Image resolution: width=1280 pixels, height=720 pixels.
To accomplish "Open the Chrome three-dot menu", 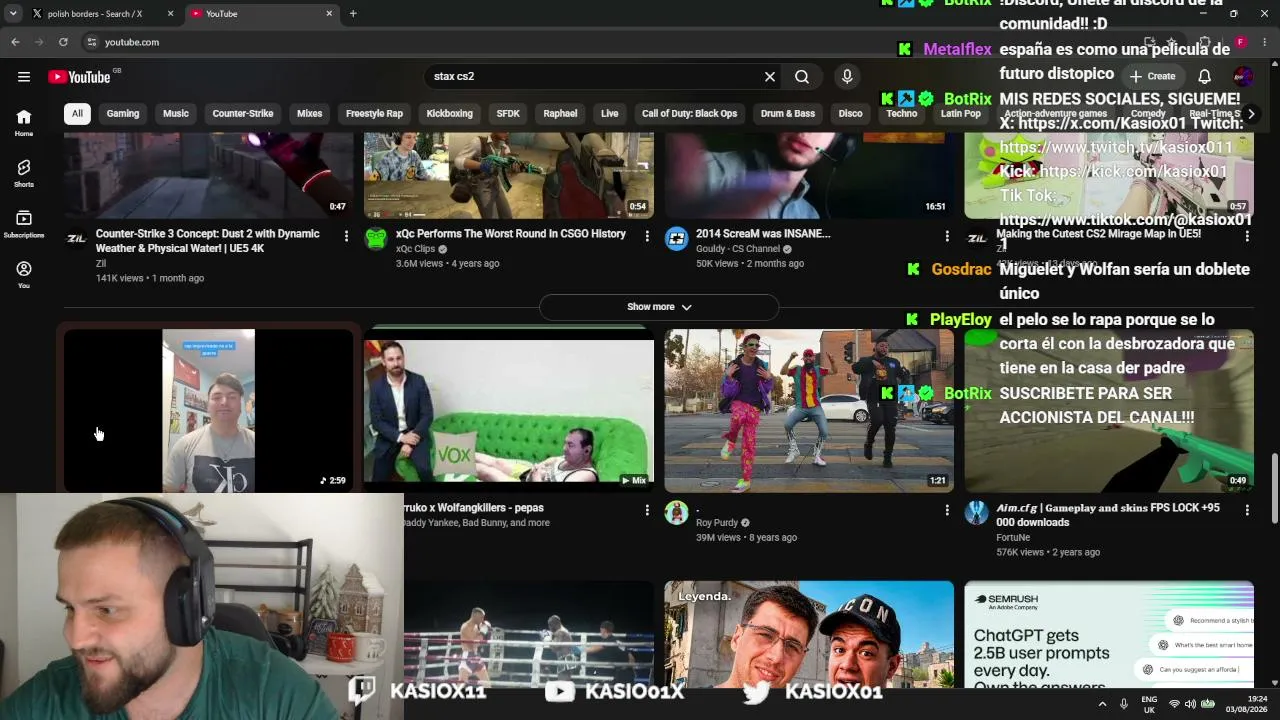I will (x=1265, y=42).
